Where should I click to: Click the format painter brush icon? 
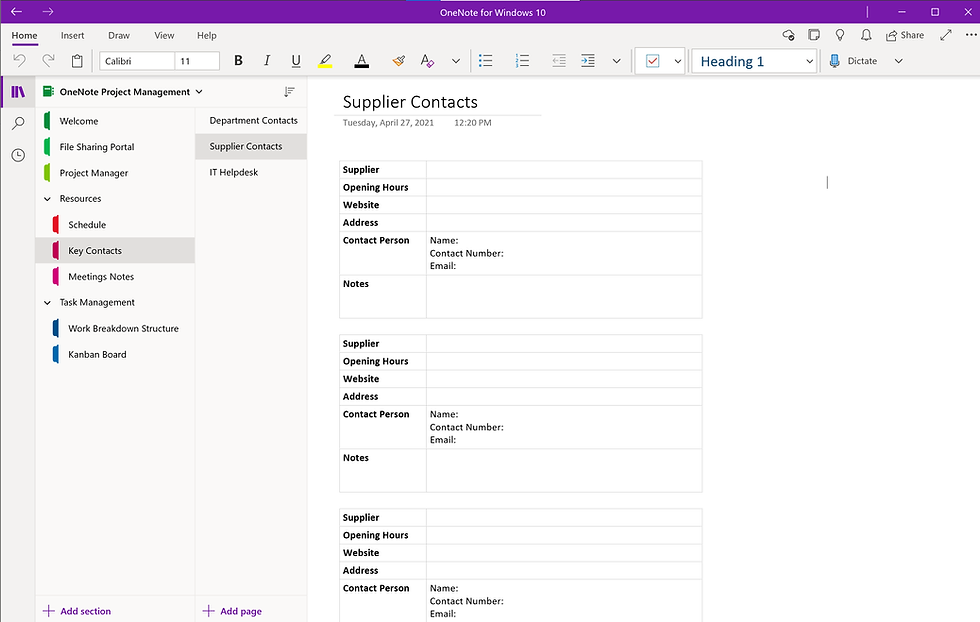click(399, 61)
